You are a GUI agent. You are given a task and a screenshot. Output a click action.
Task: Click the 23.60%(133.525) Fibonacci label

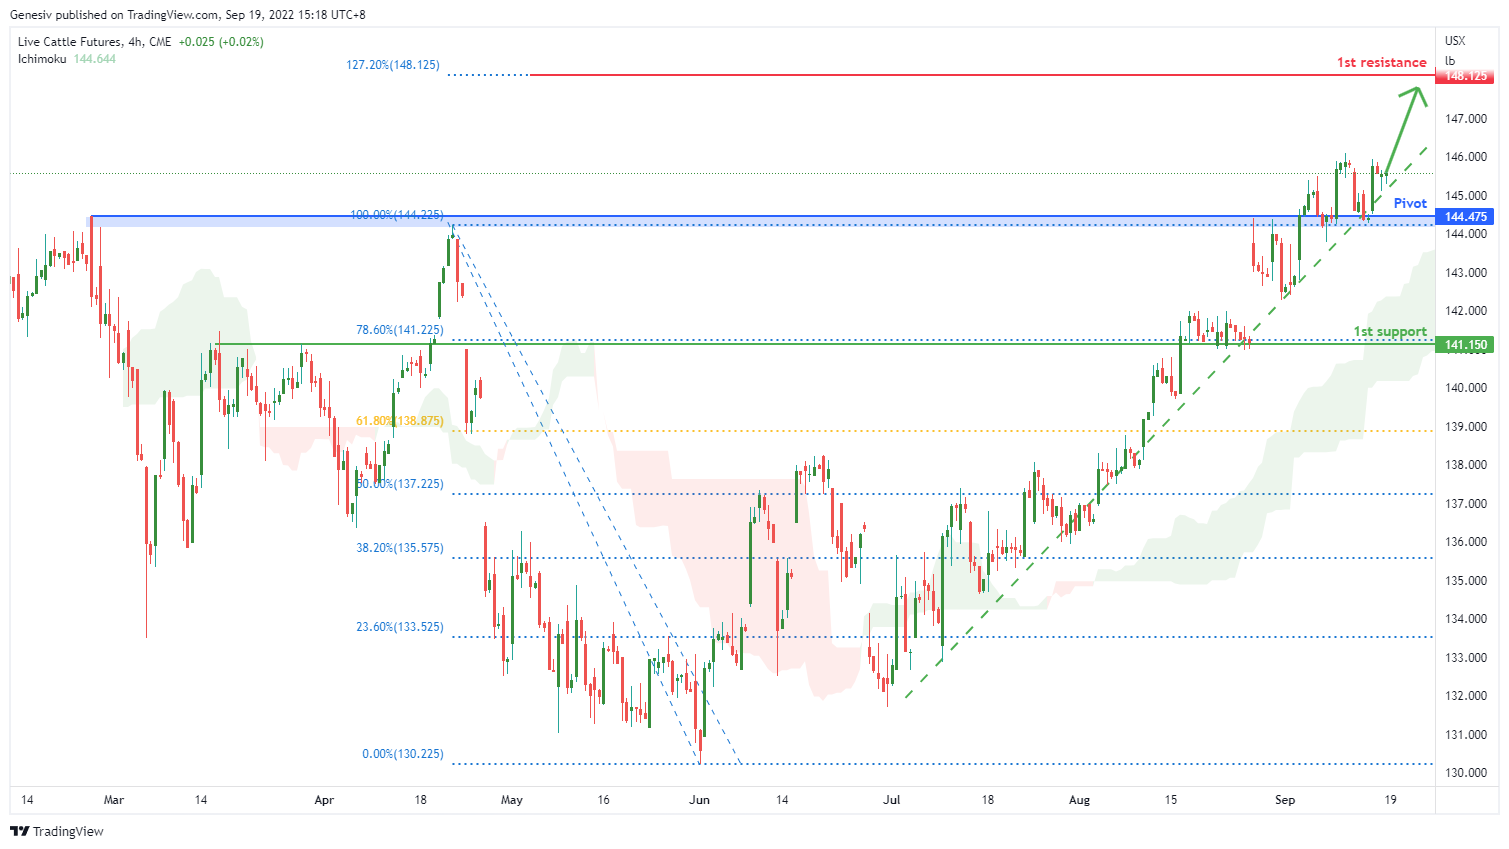click(400, 627)
